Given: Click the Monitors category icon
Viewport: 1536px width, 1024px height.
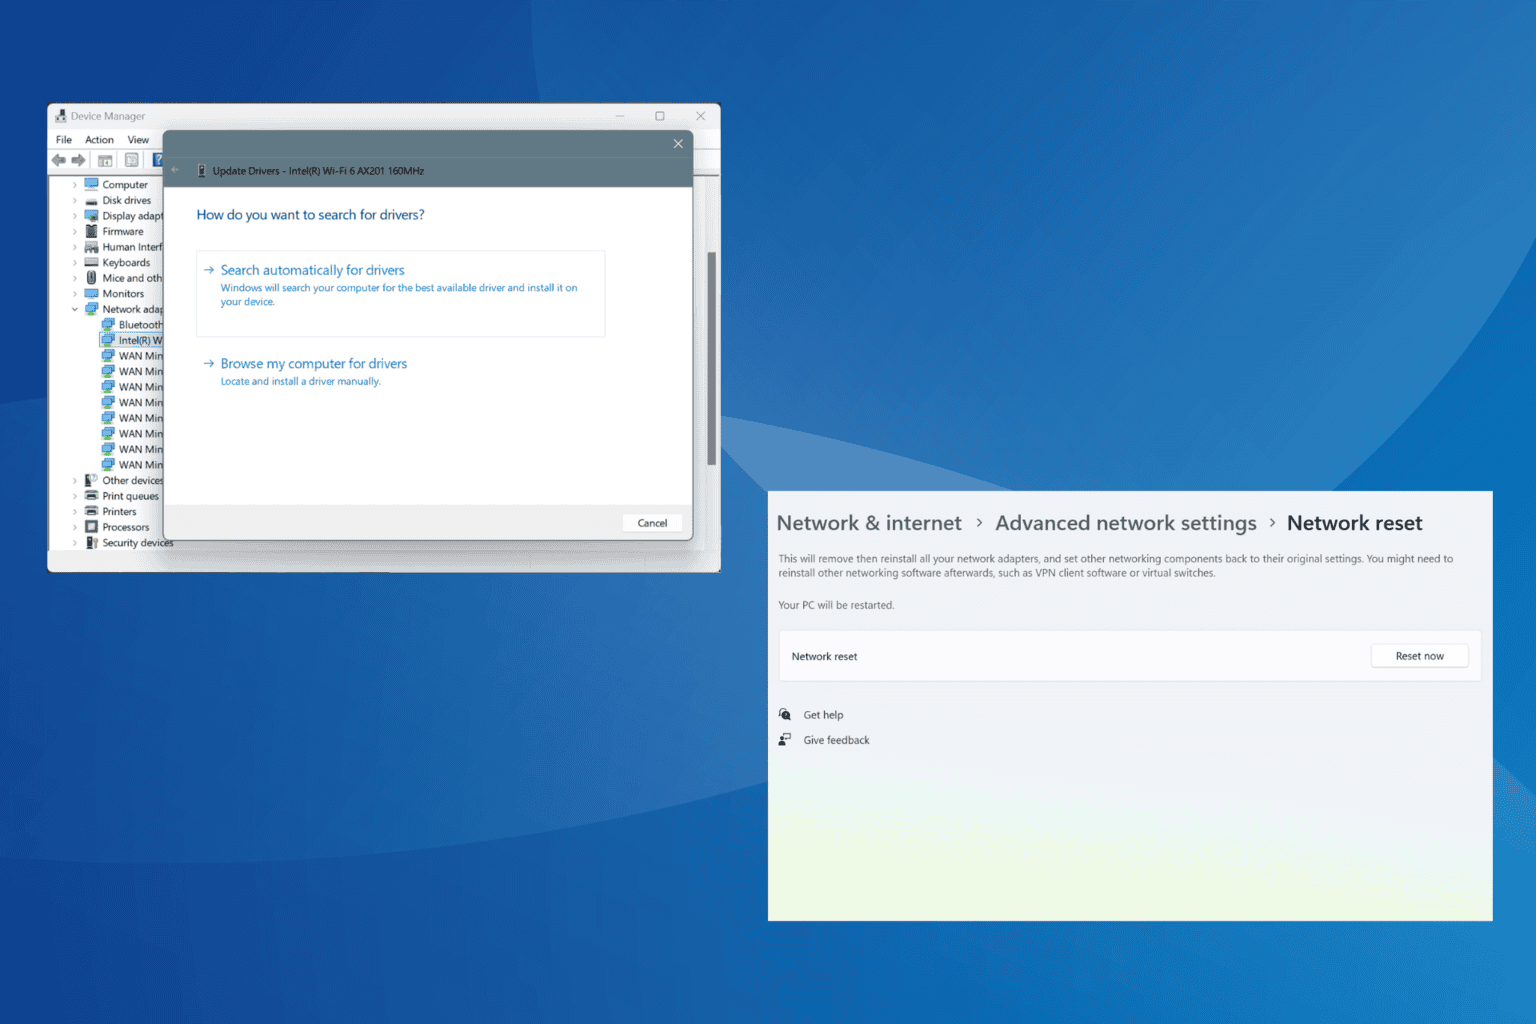Looking at the screenshot, I should [91, 293].
